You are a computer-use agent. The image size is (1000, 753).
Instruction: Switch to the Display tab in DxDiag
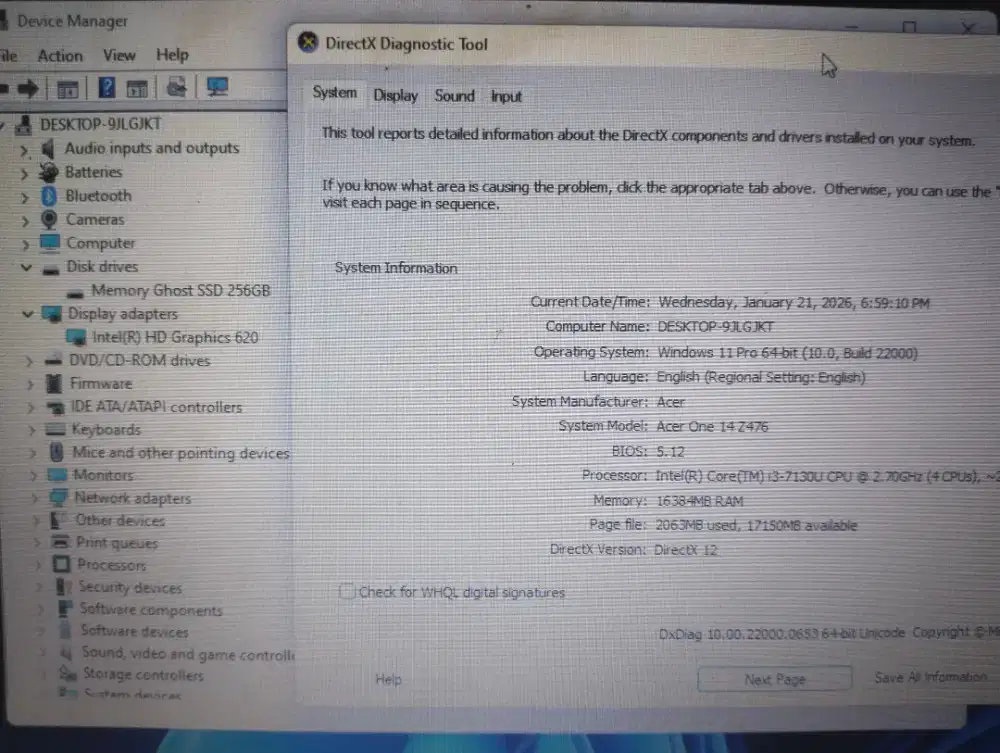point(395,95)
